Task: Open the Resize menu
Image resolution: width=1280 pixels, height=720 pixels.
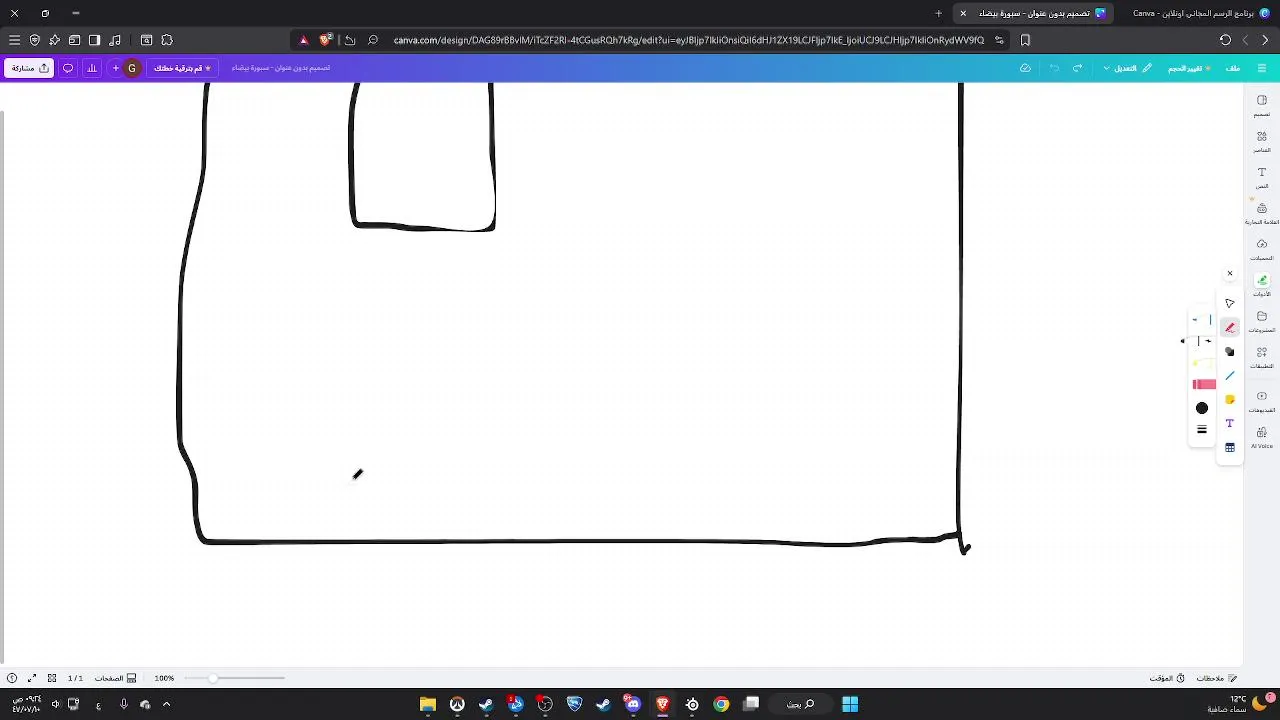Action: click(1189, 68)
